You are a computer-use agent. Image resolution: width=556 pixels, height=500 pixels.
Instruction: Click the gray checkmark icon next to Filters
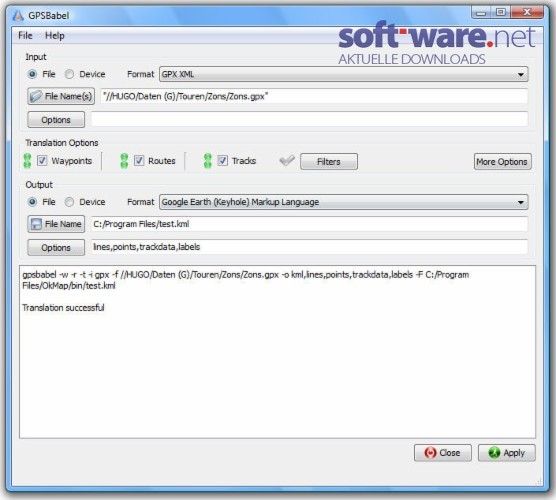click(287, 161)
